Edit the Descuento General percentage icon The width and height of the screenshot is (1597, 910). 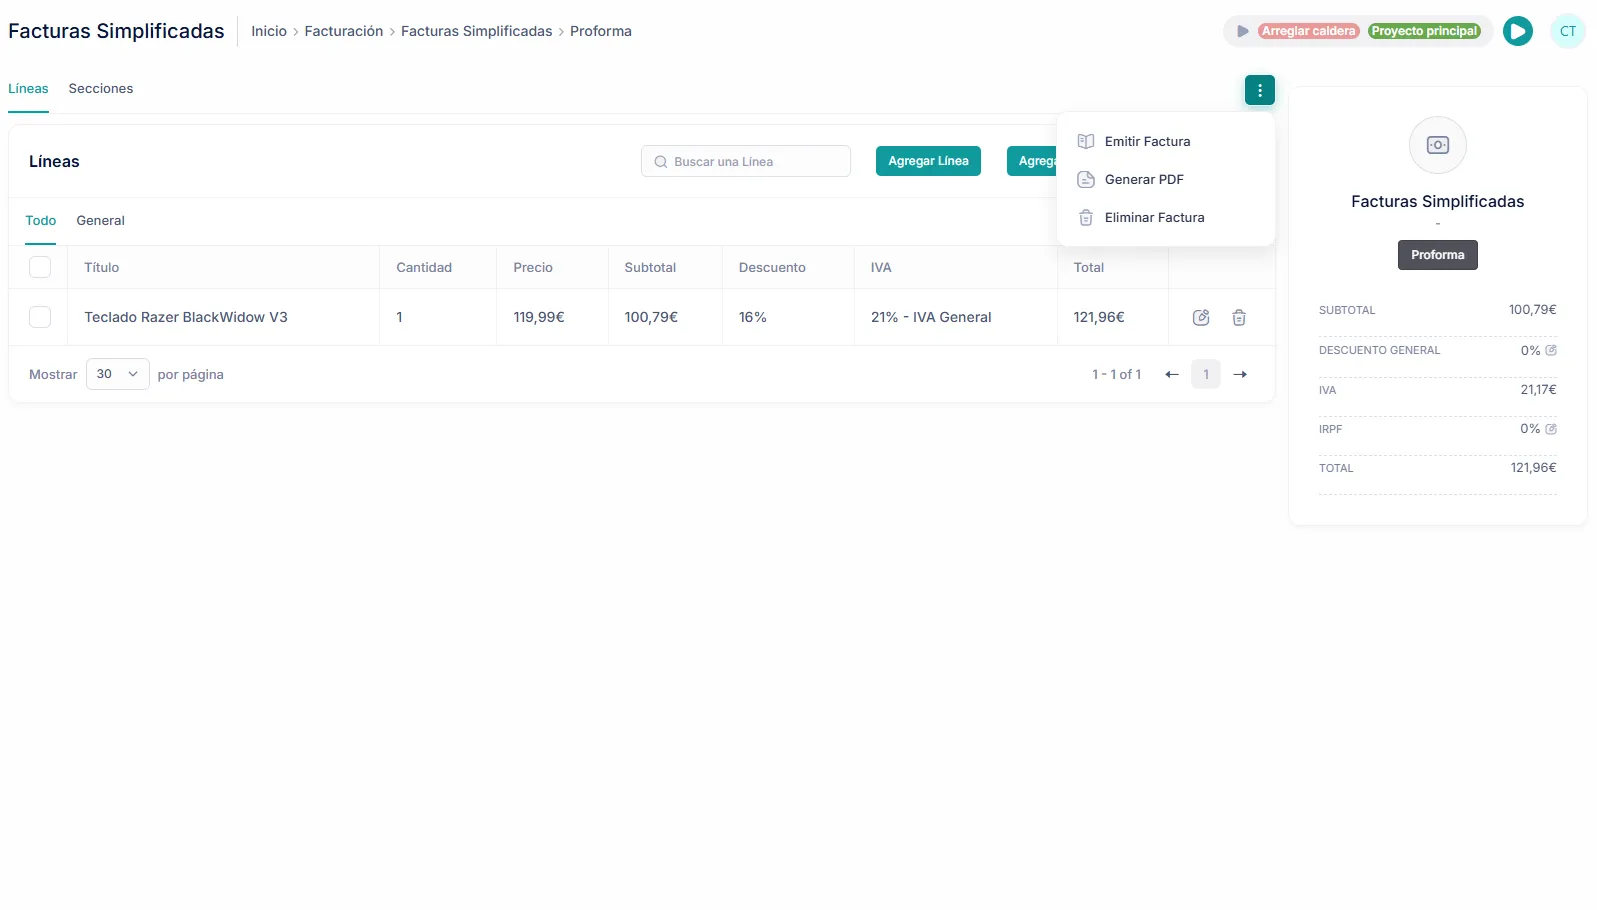[1551, 351]
